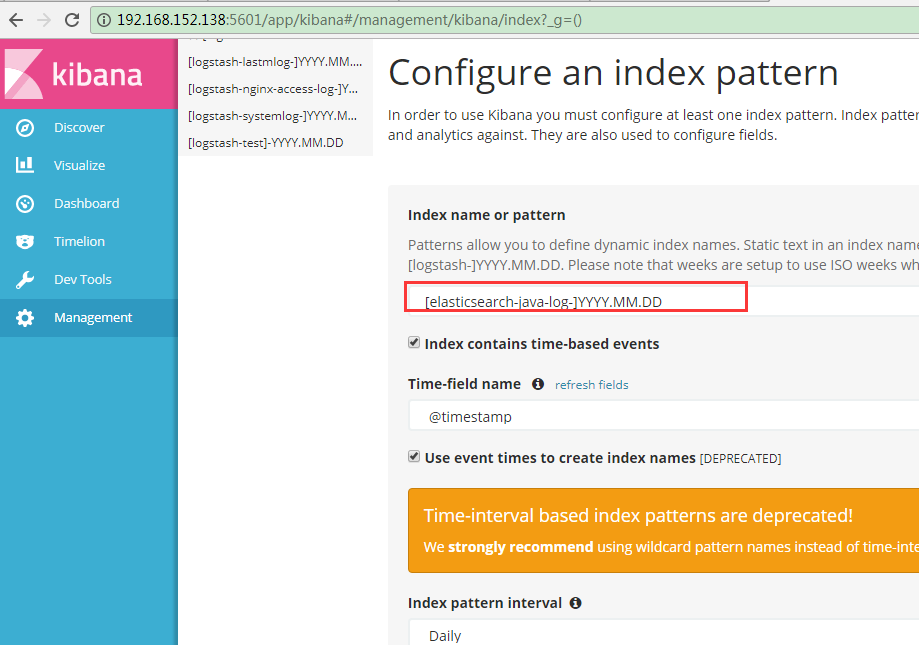The width and height of the screenshot is (919, 645).
Task: Click the Visualize bar chart icon
Action: tap(25, 165)
